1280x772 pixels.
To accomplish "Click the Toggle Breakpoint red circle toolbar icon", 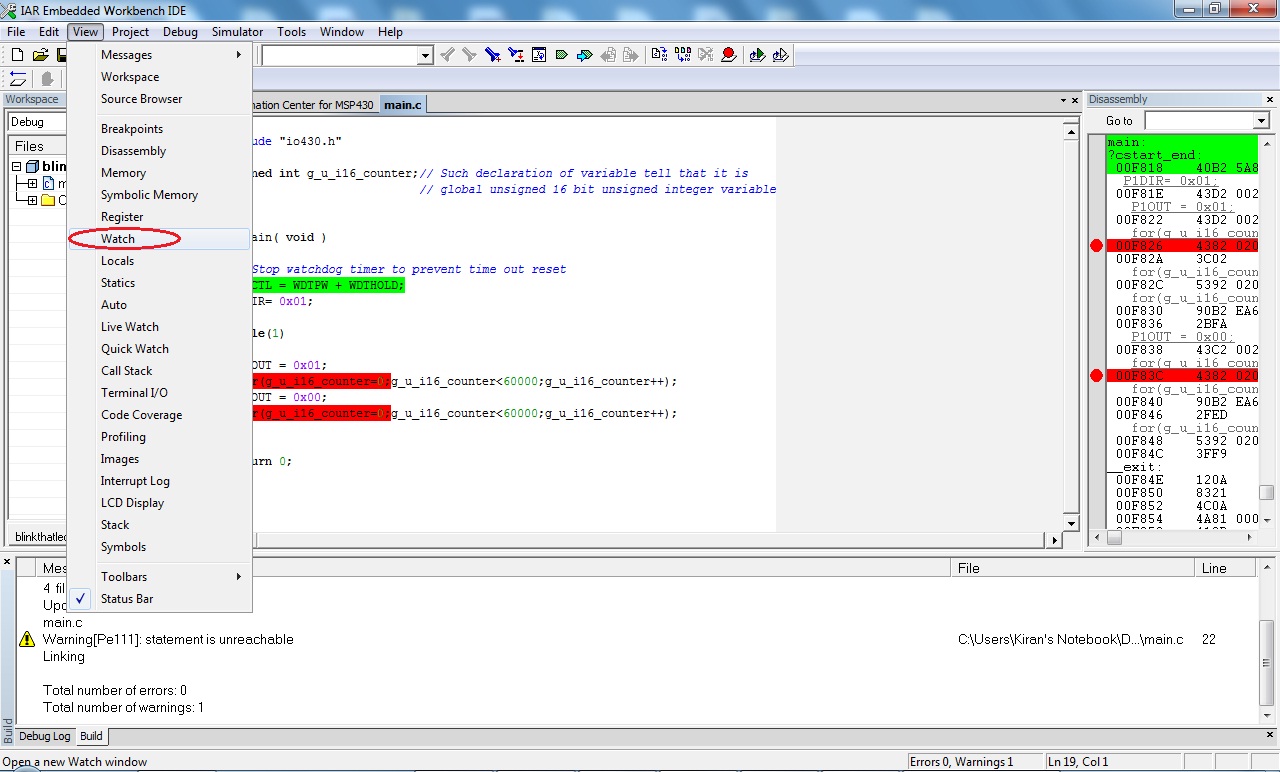I will (x=729, y=55).
